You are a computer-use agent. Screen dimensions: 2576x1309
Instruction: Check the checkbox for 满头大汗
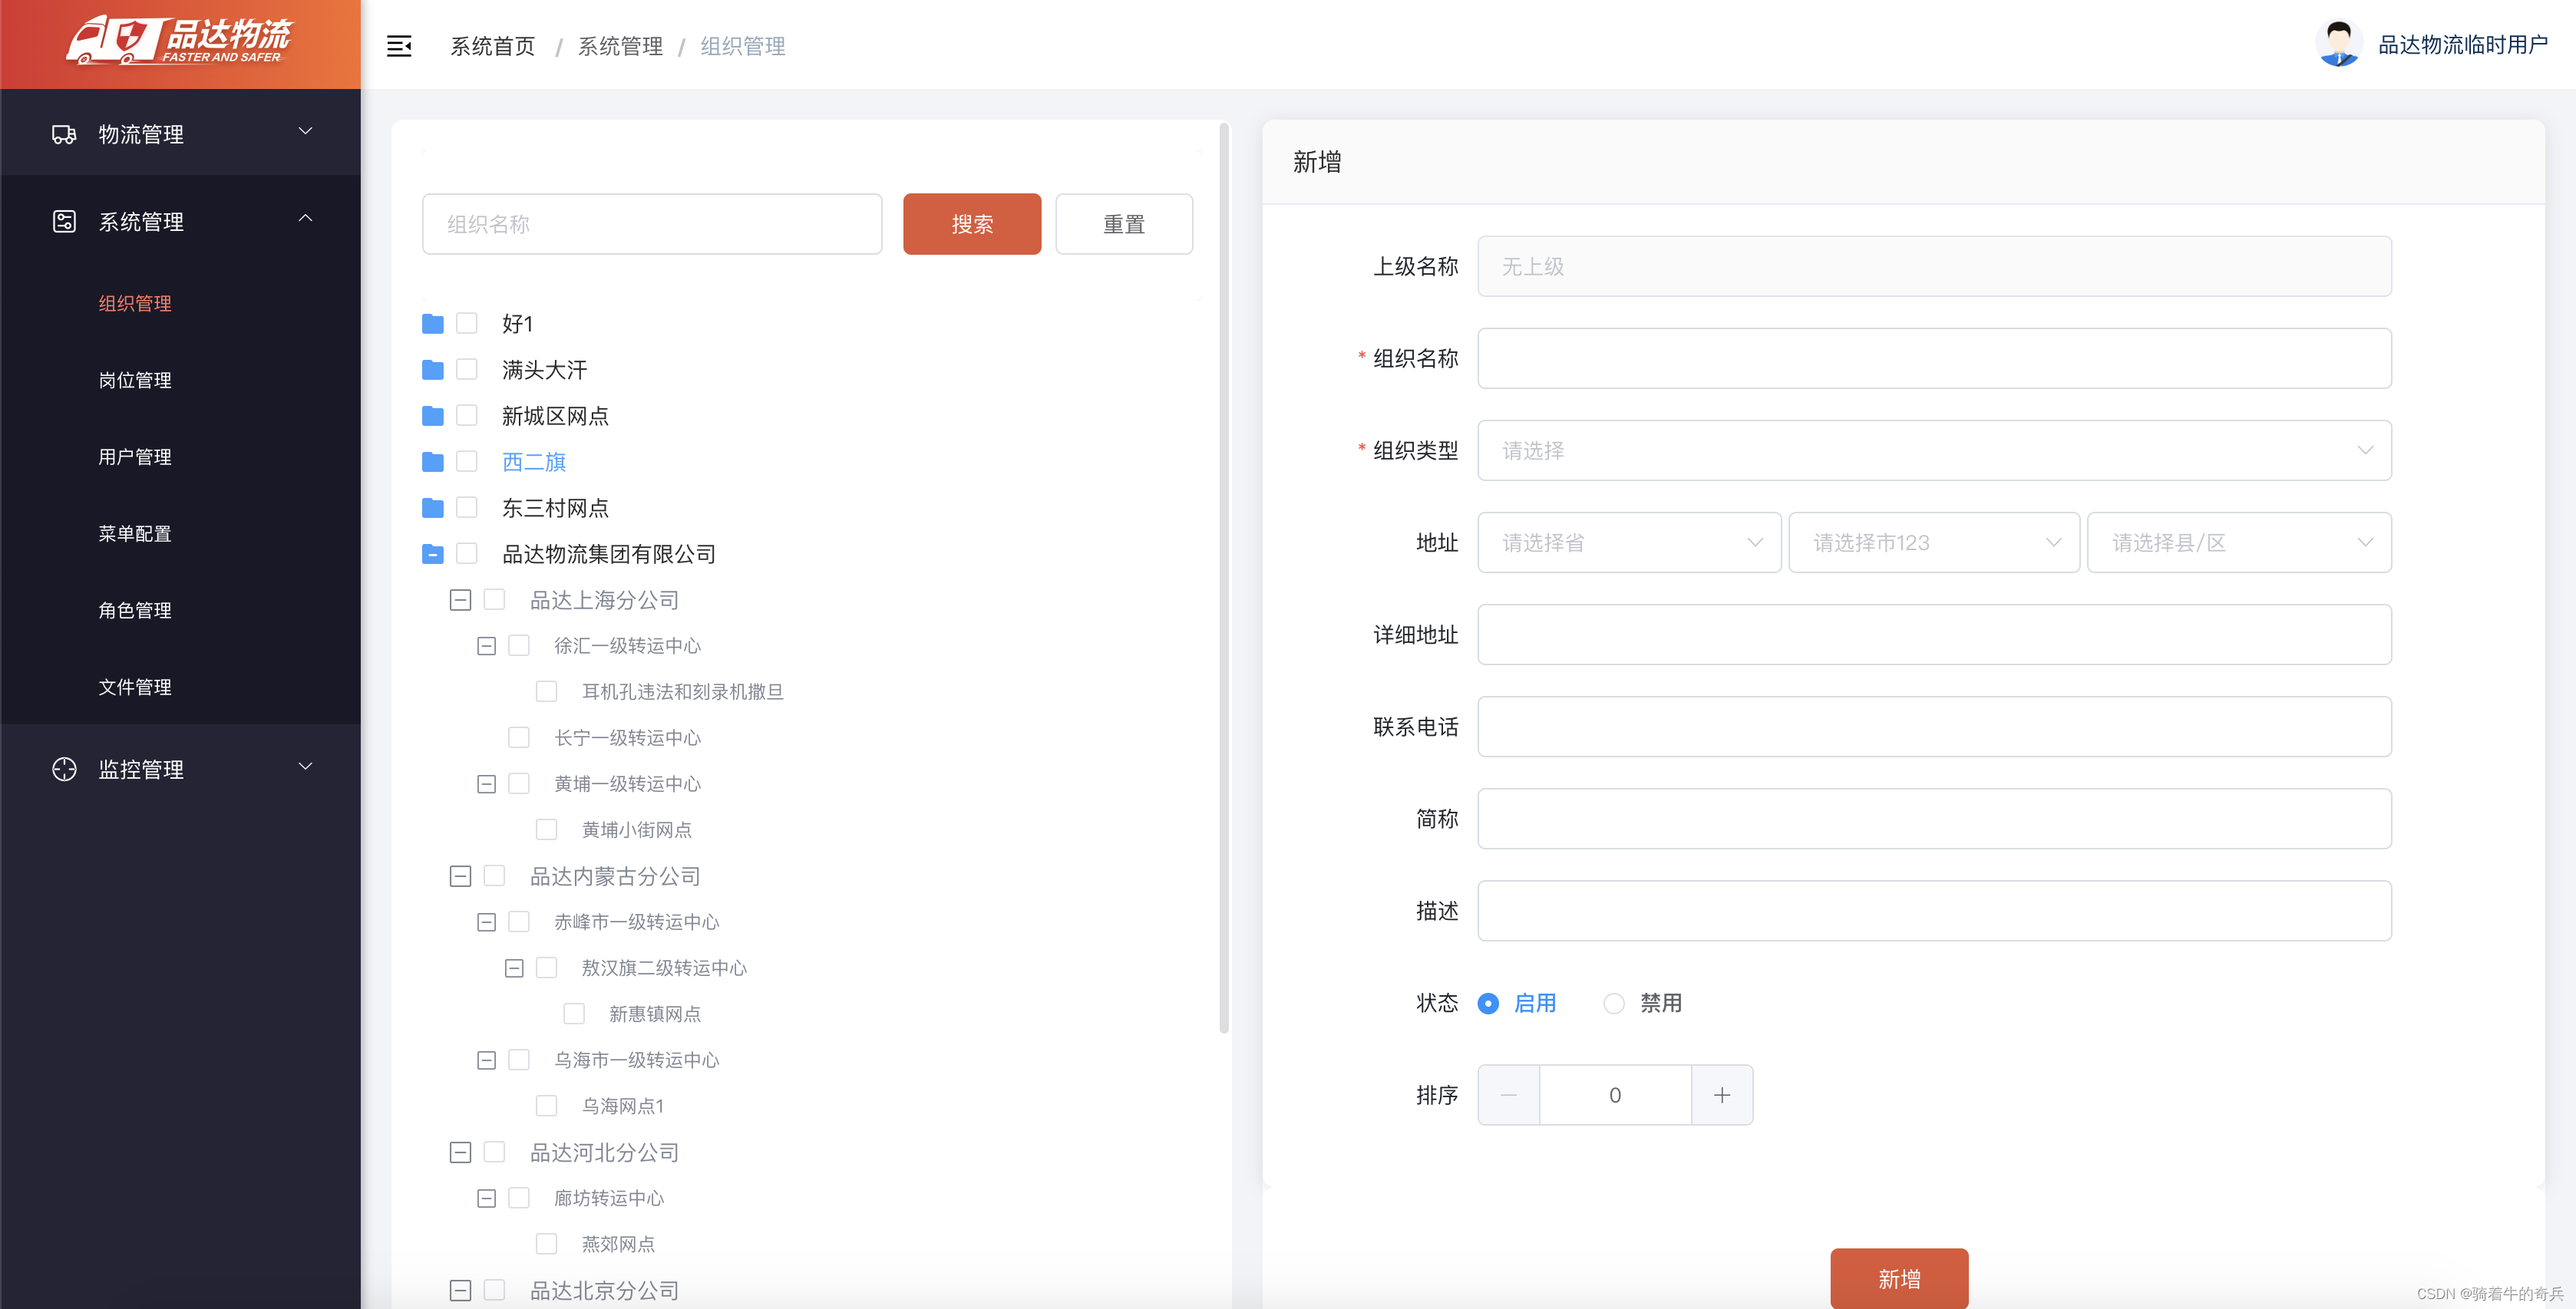(467, 369)
